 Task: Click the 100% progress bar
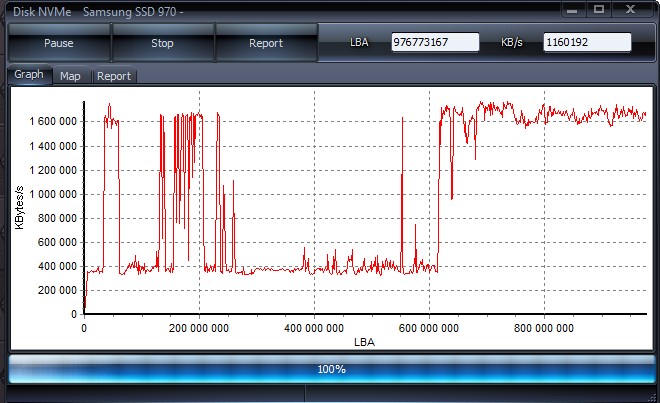[x=332, y=369]
